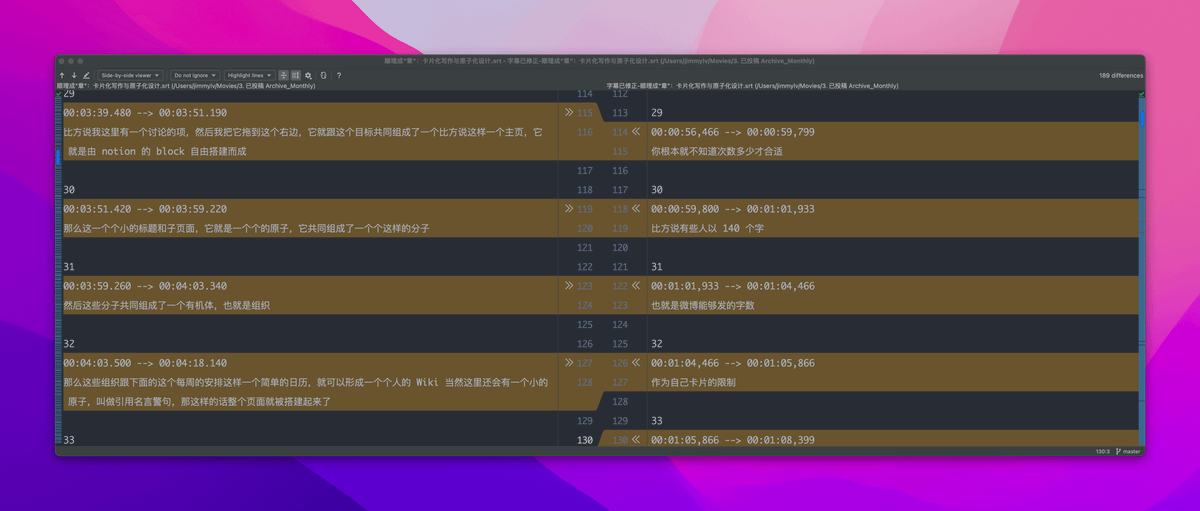Open the Highlight lines dropdown
Viewport: 1200px width, 511px height.
click(x=249, y=75)
